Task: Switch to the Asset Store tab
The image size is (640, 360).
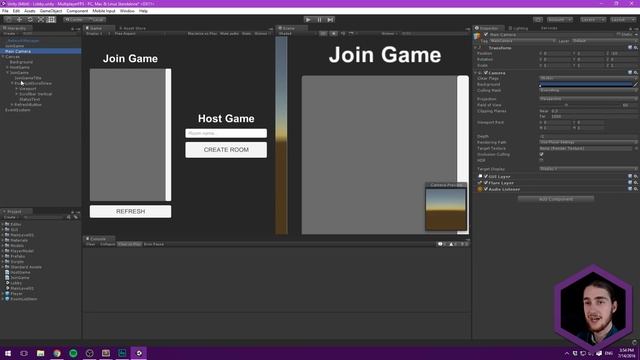Action: tap(132, 28)
